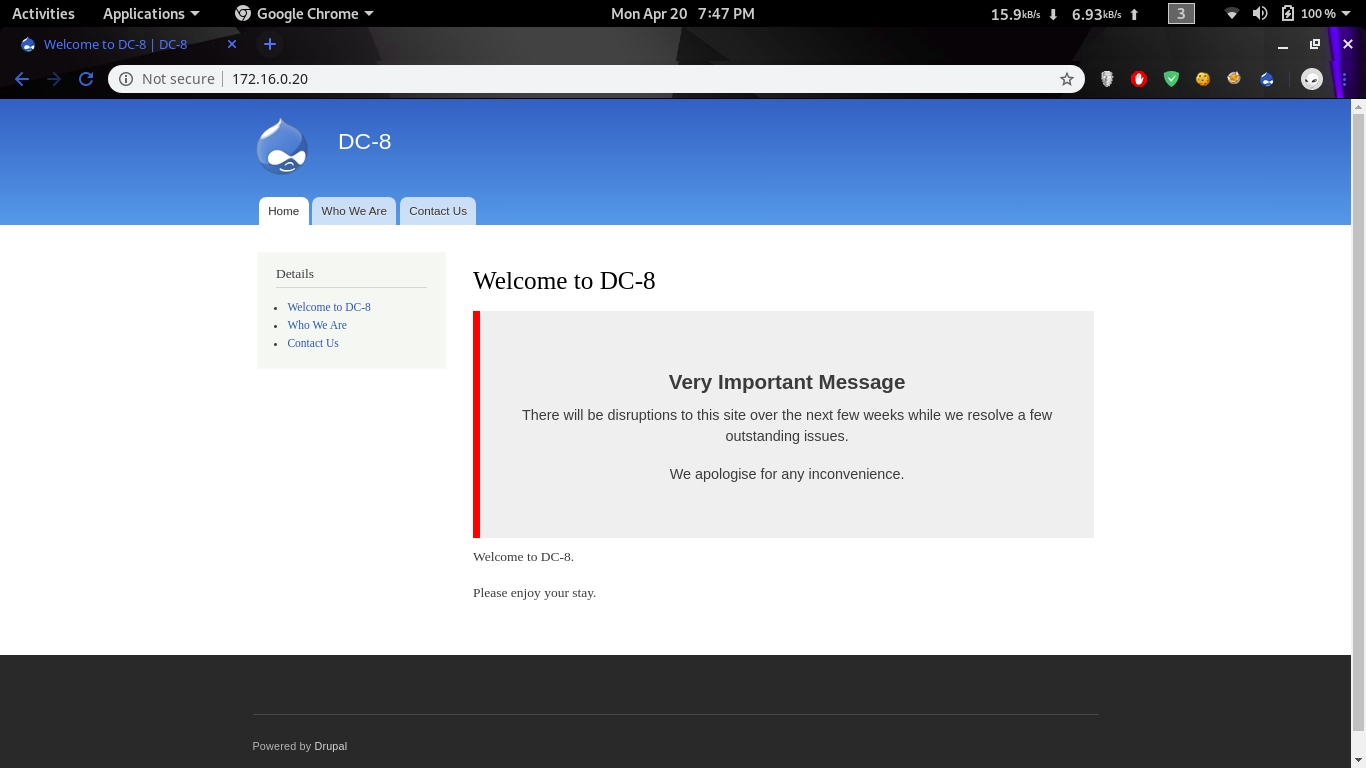Viewport: 1366px width, 768px height.
Task: Open Chrome's three-dot menu
Action: 1345,79
